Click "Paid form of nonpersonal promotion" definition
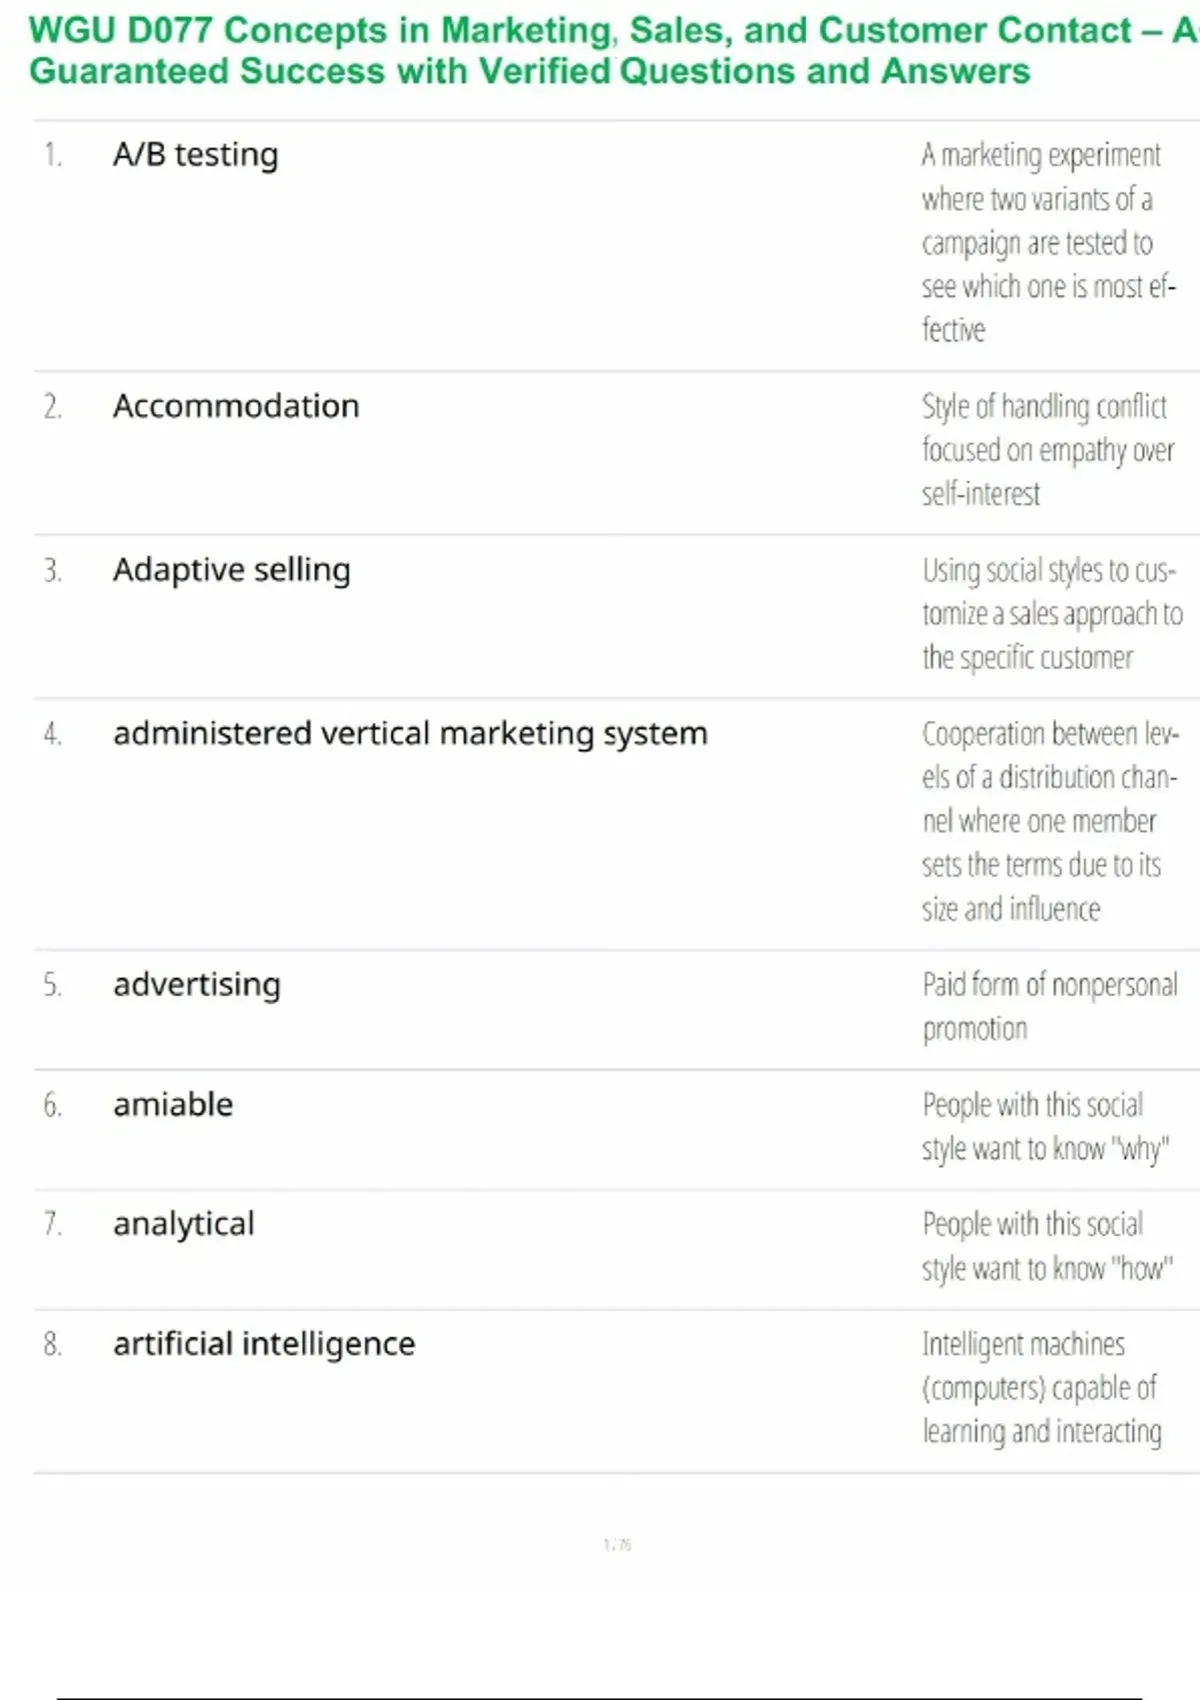The width and height of the screenshot is (1200, 1700). click(1048, 1006)
